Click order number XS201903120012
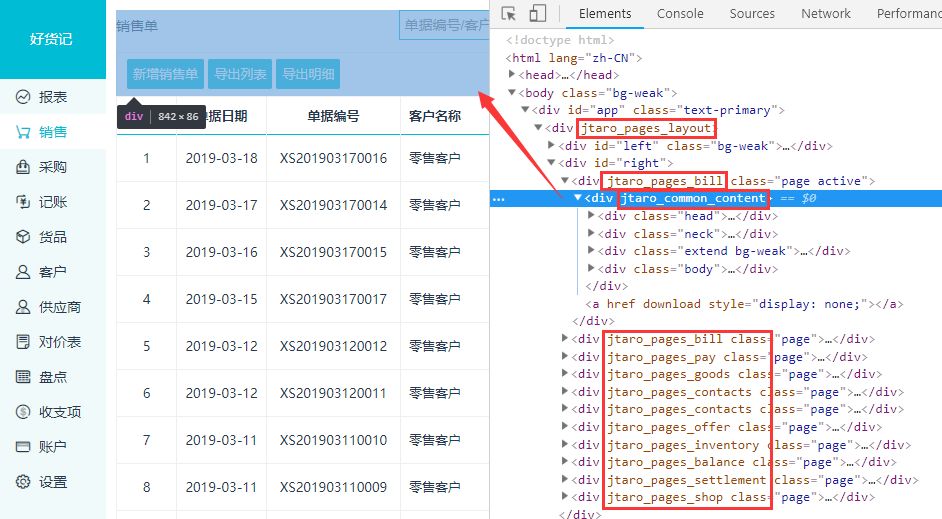 click(x=333, y=346)
